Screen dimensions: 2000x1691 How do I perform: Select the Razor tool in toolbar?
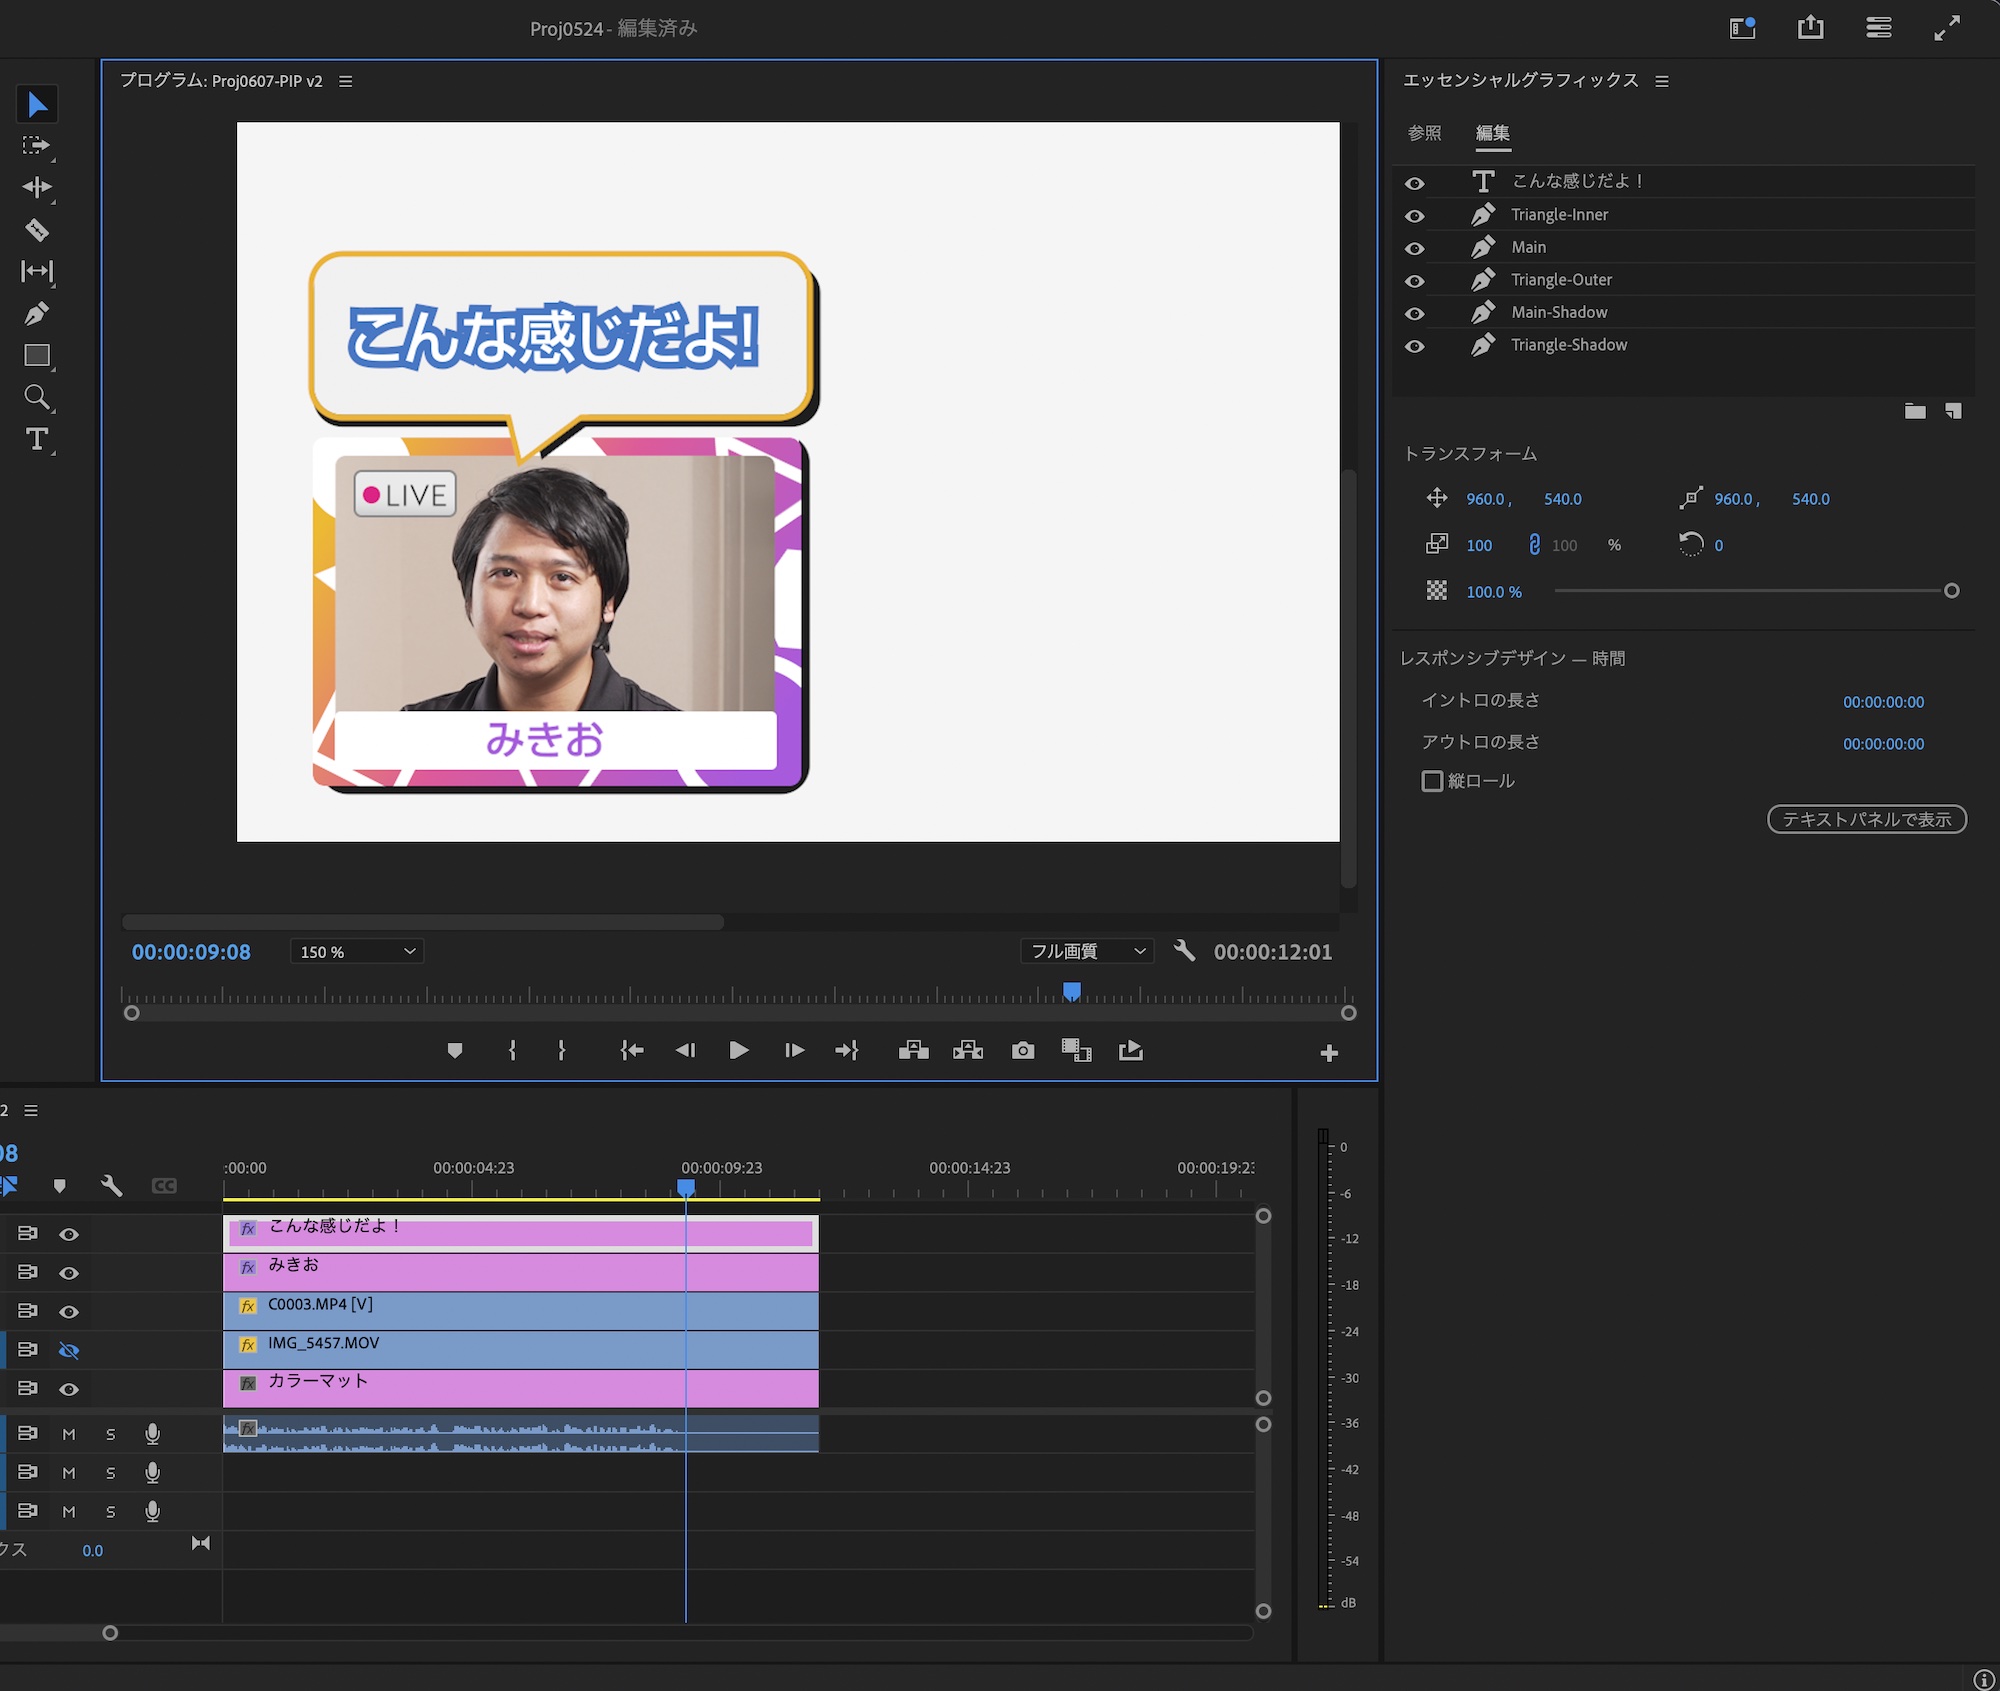(36, 230)
